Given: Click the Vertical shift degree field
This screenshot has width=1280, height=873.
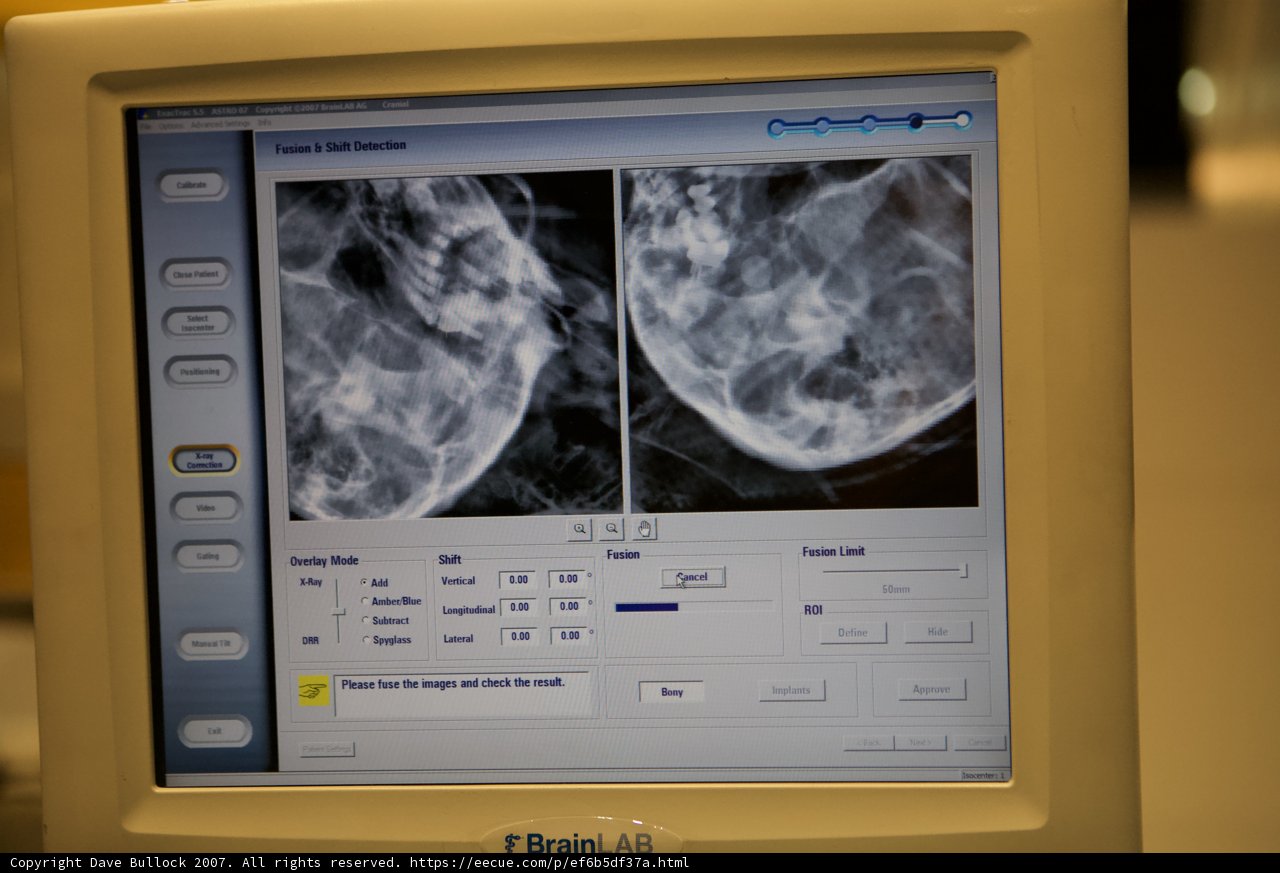Looking at the screenshot, I should (567, 579).
